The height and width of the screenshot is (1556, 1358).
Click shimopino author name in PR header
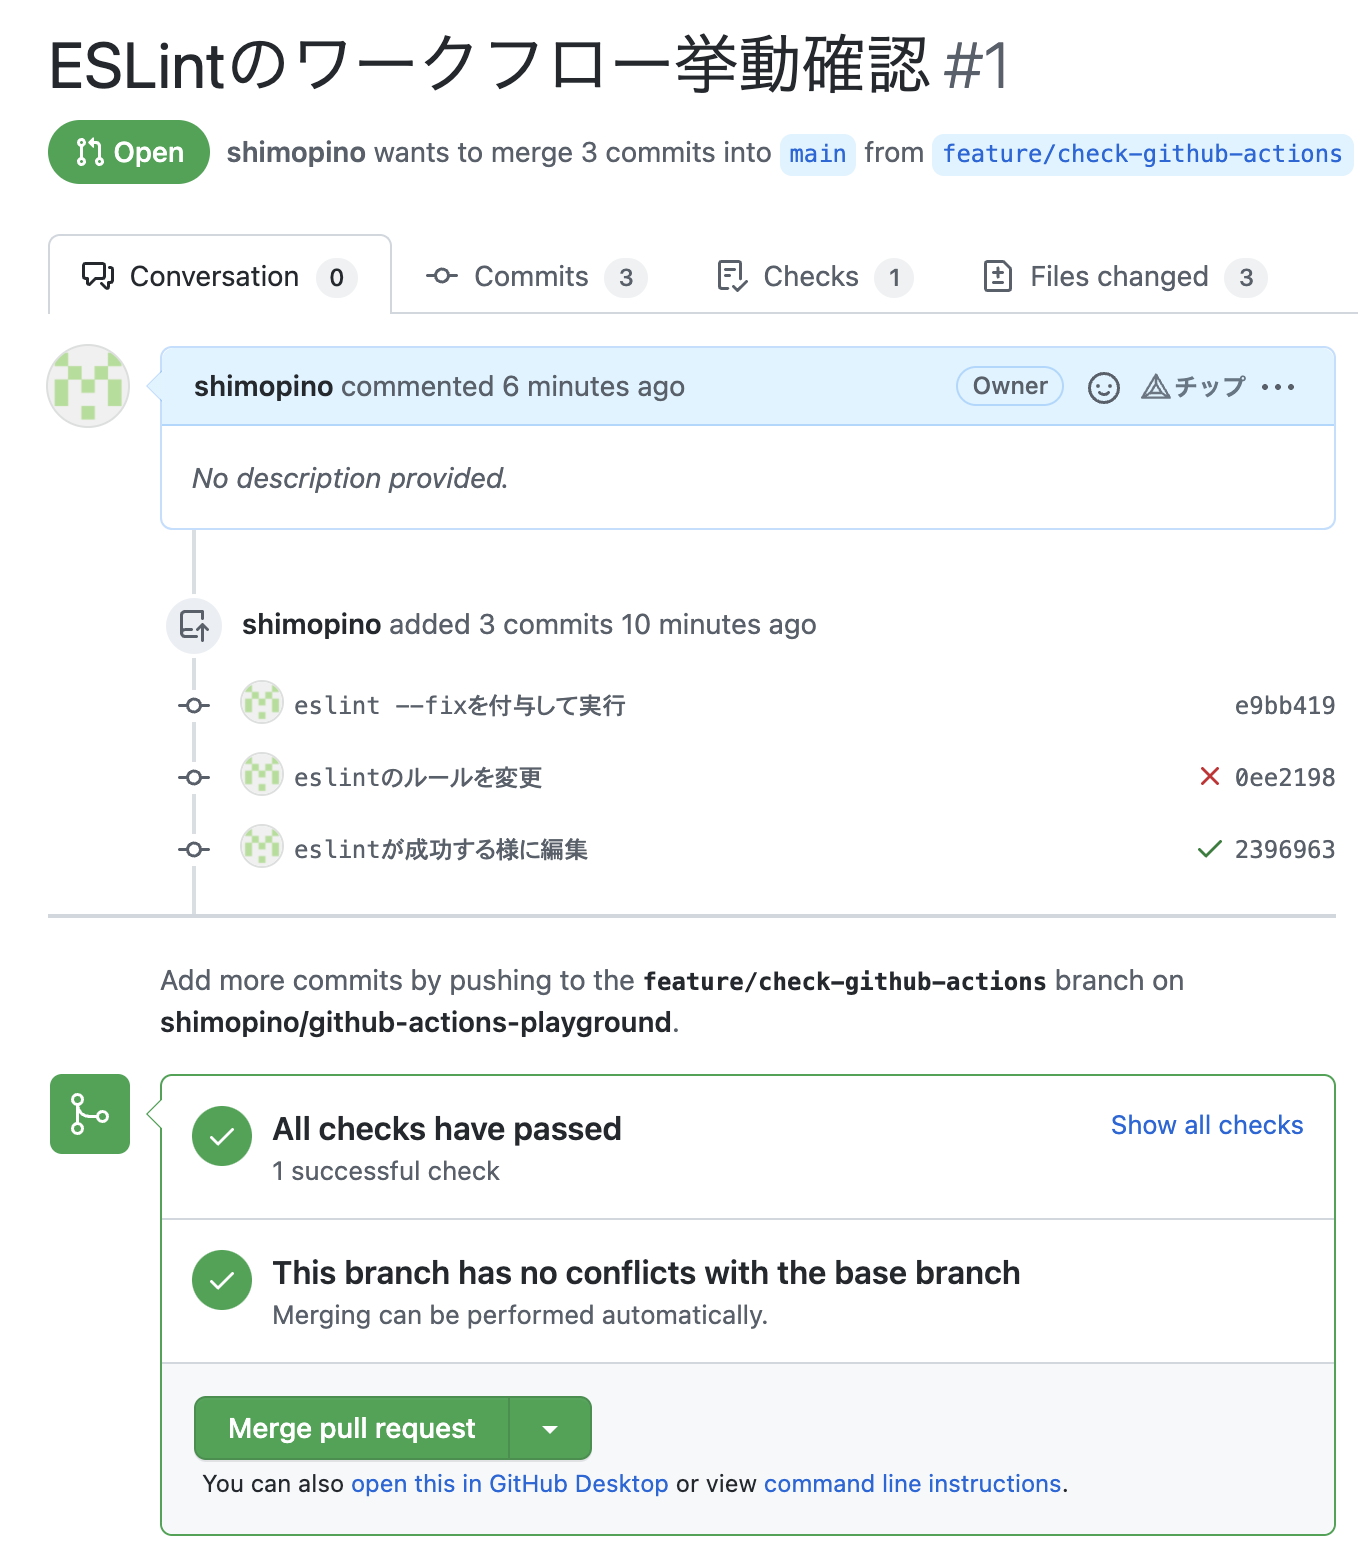[x=296, y=152]
